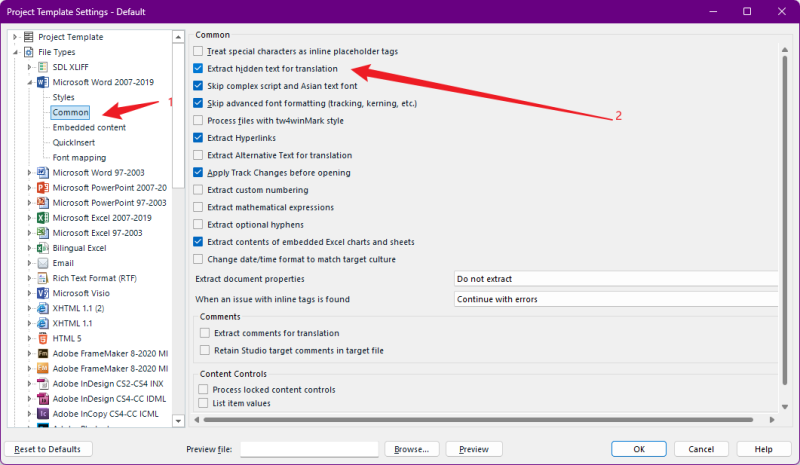Click the Reset to Defaults button

49,449
